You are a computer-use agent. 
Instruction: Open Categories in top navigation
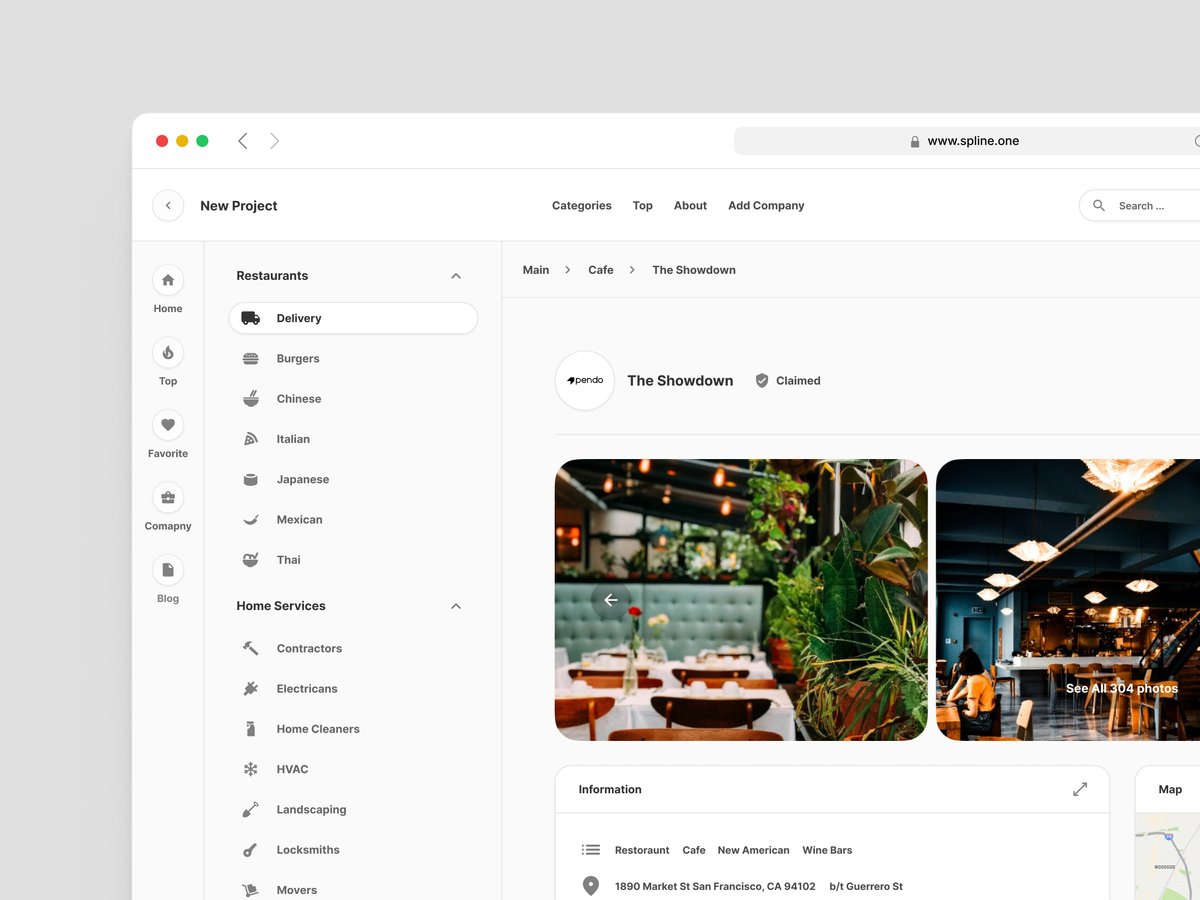pos(582,206)
